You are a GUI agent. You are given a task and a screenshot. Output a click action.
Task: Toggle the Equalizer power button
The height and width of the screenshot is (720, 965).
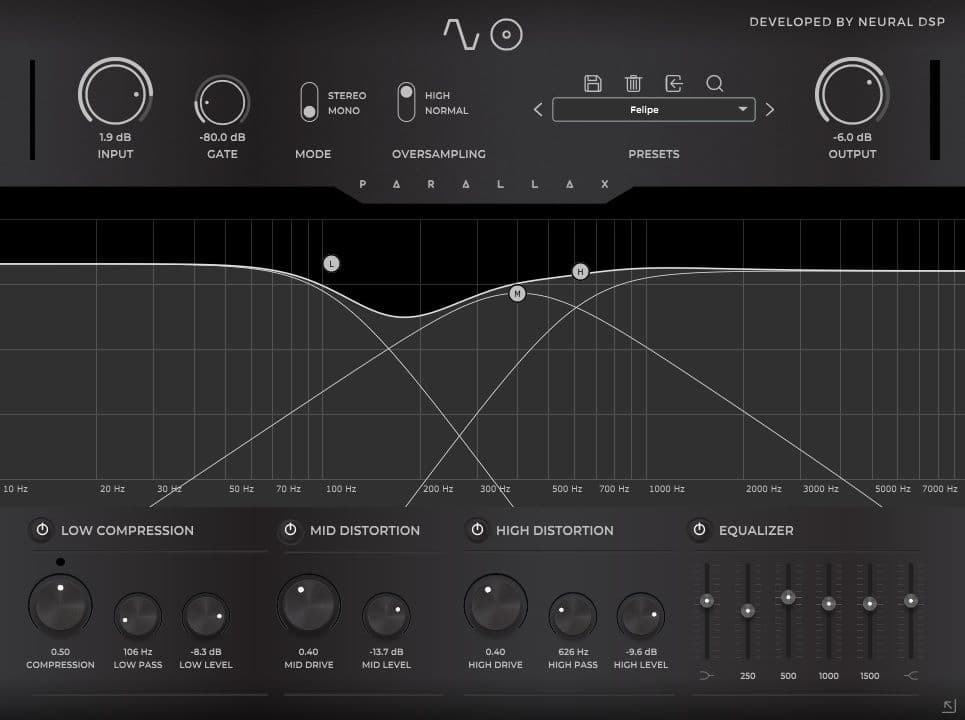click(699, 530)
